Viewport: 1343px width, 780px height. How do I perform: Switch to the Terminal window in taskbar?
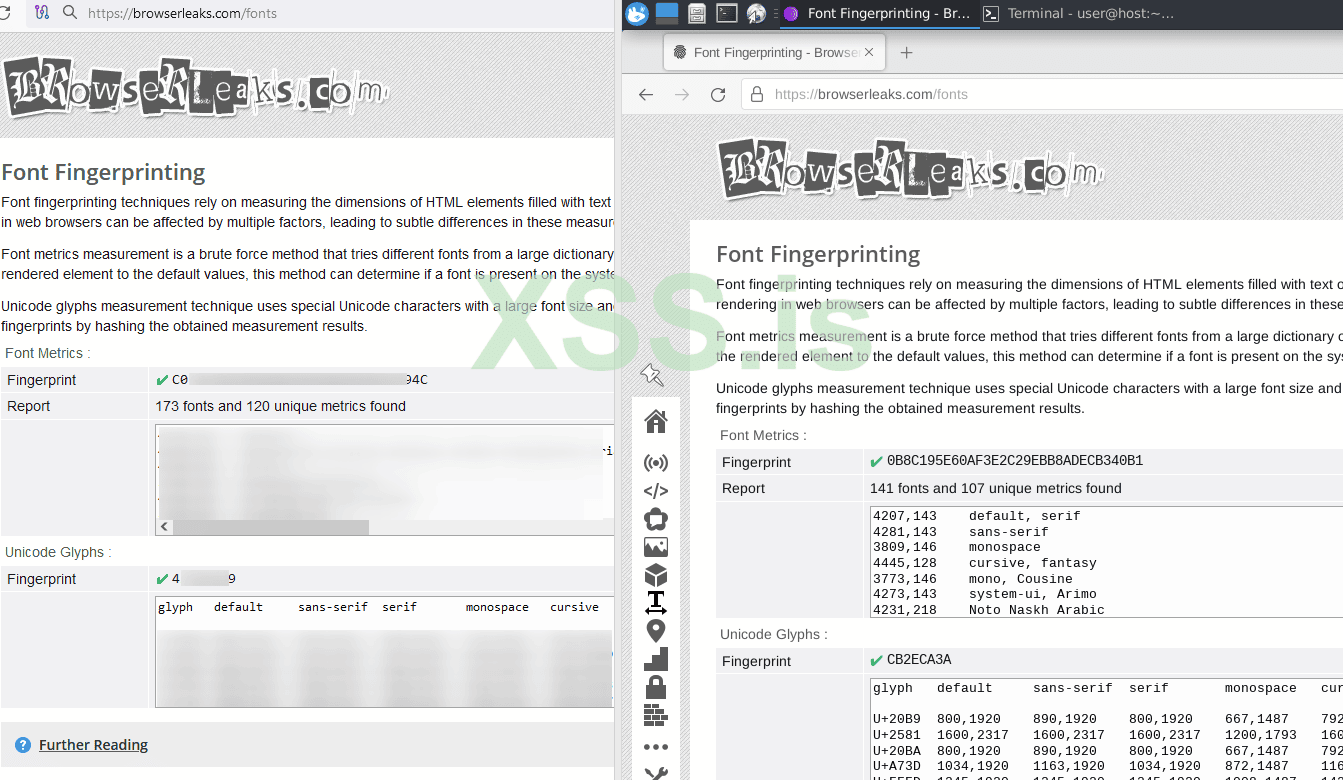click(x=1079, y=14)
